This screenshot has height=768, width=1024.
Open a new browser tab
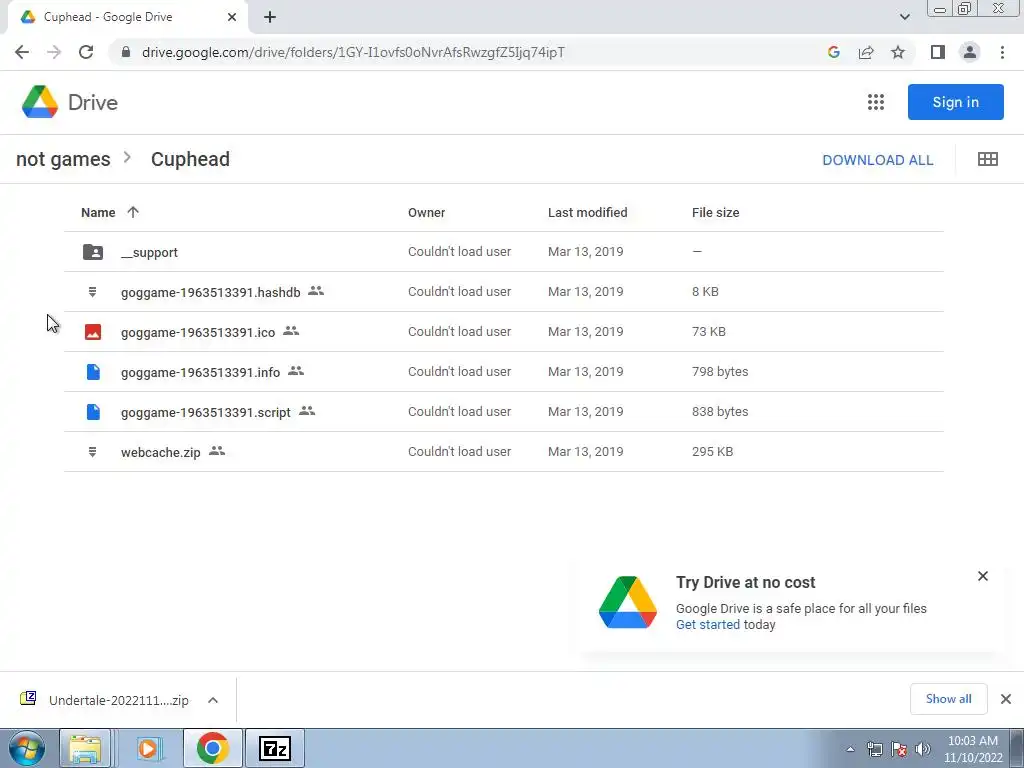pyautogui.click(x=270, y=17)
